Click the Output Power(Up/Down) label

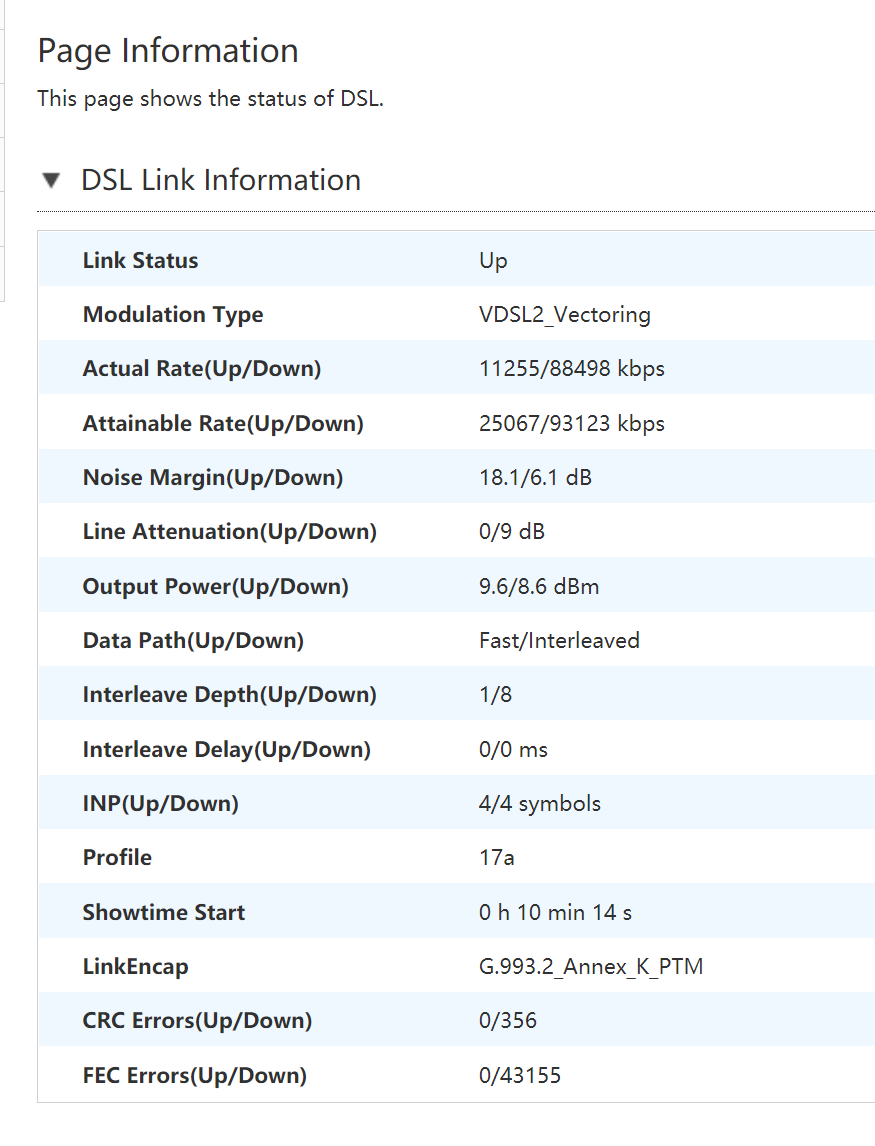(x=216, y=586)
